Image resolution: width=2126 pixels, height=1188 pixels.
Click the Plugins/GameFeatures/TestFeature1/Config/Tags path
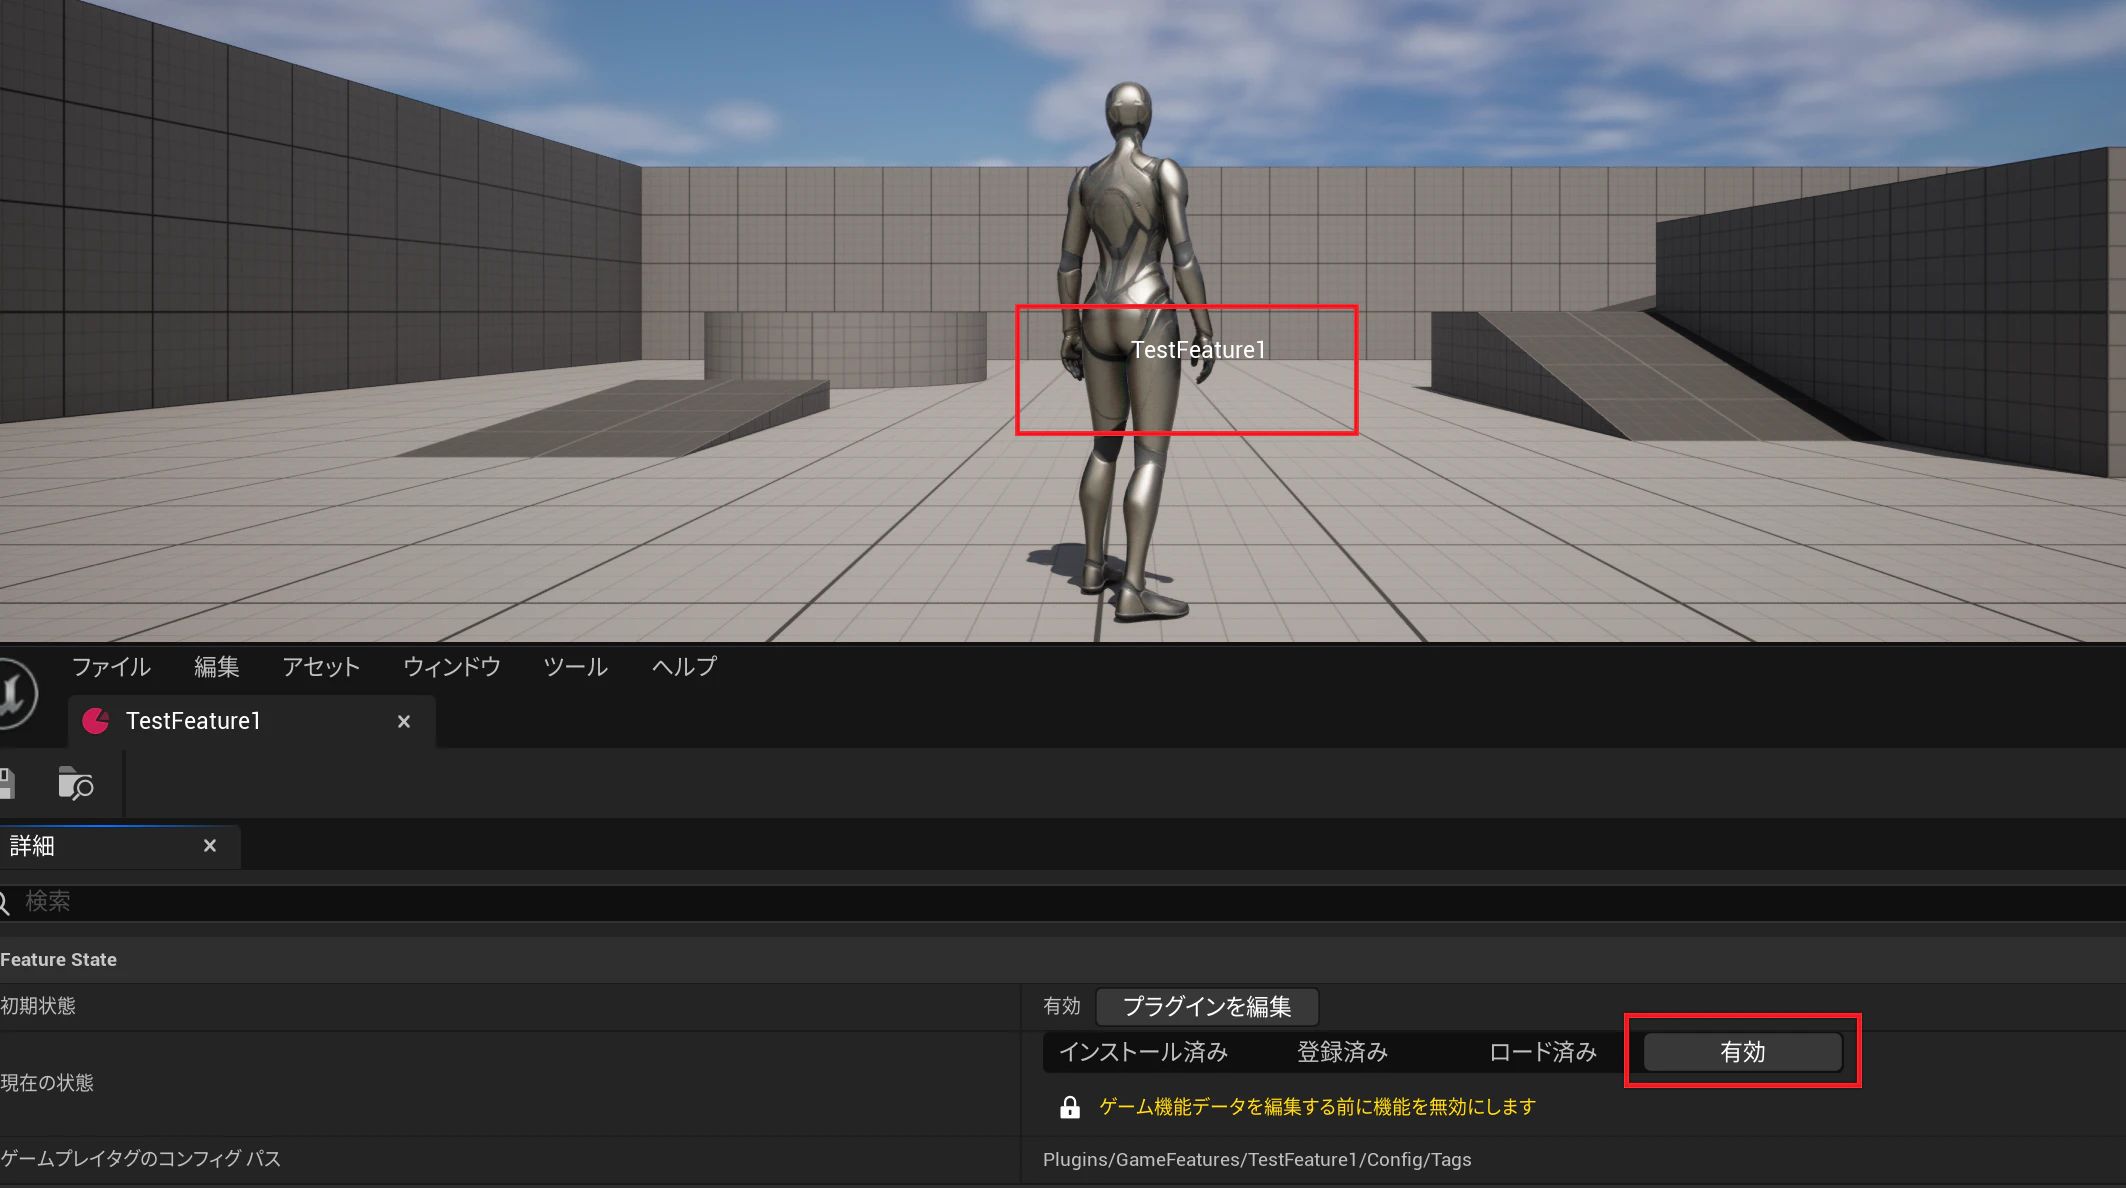point(1257,1160)
